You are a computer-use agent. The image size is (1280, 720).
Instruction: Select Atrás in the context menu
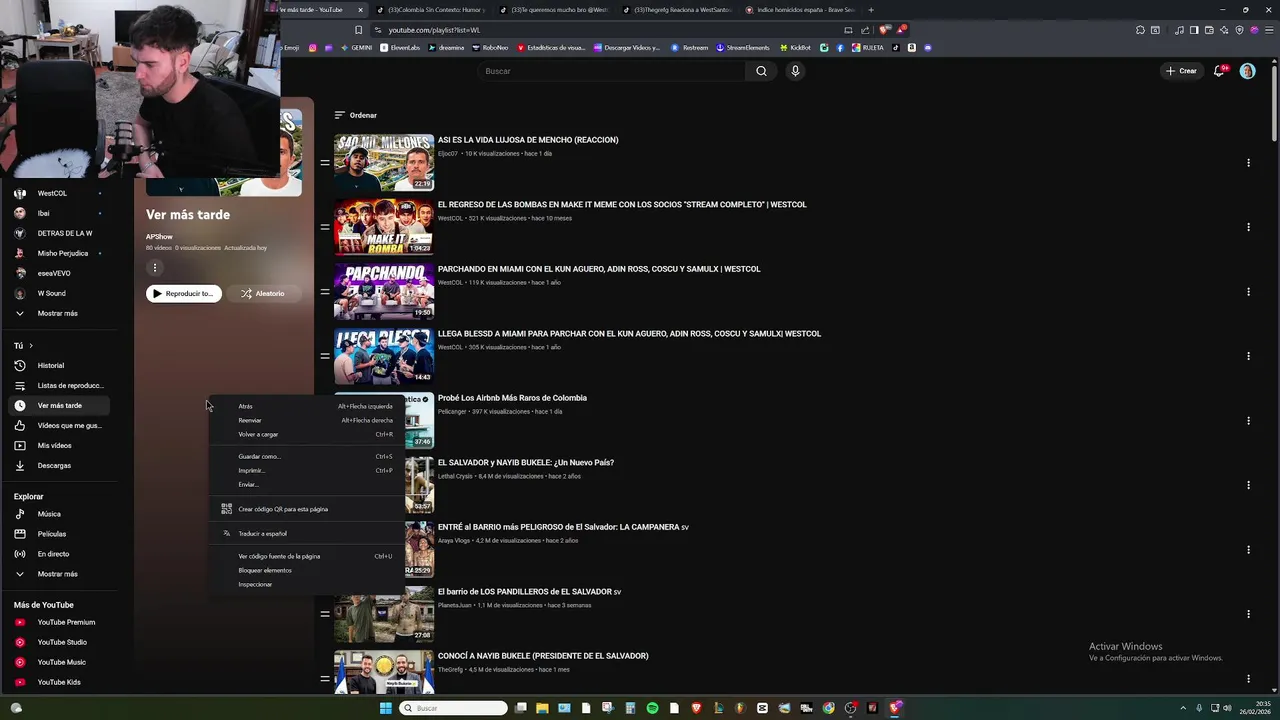[308, 406]
